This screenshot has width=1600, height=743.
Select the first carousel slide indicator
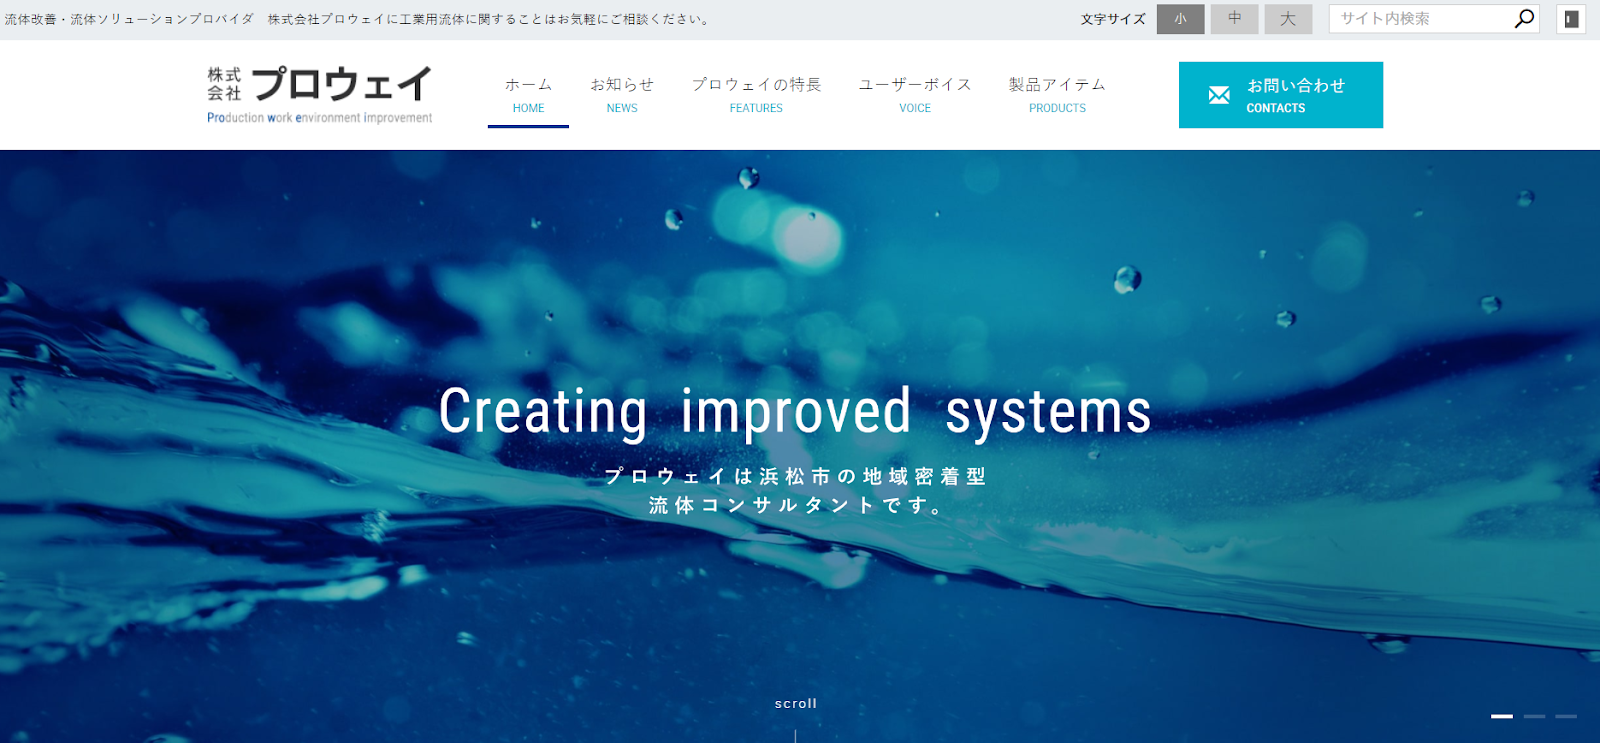(x=1502, y=716)
